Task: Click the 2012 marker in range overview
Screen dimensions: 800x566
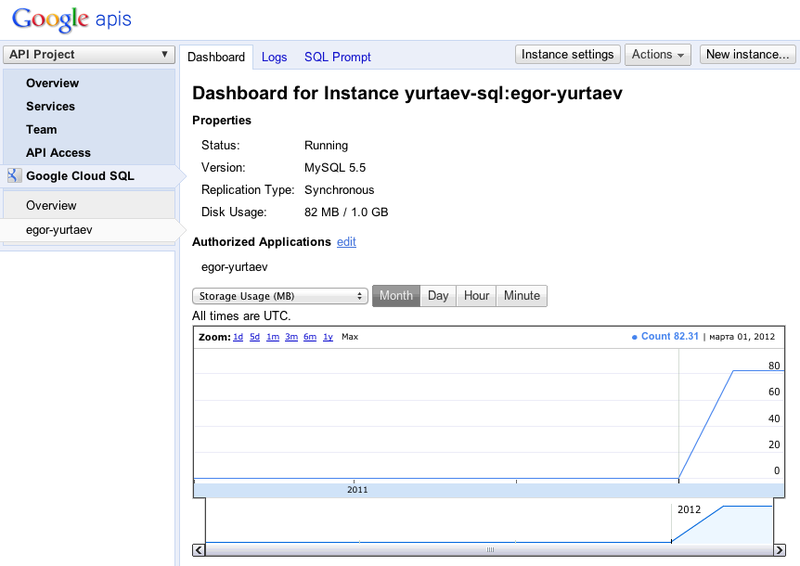Action: coord(689,509)
